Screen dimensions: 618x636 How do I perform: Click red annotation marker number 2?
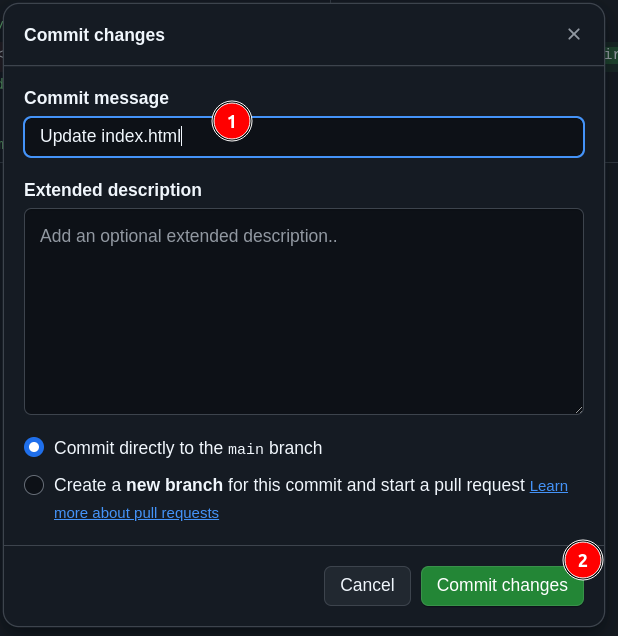tap(583, 560)
